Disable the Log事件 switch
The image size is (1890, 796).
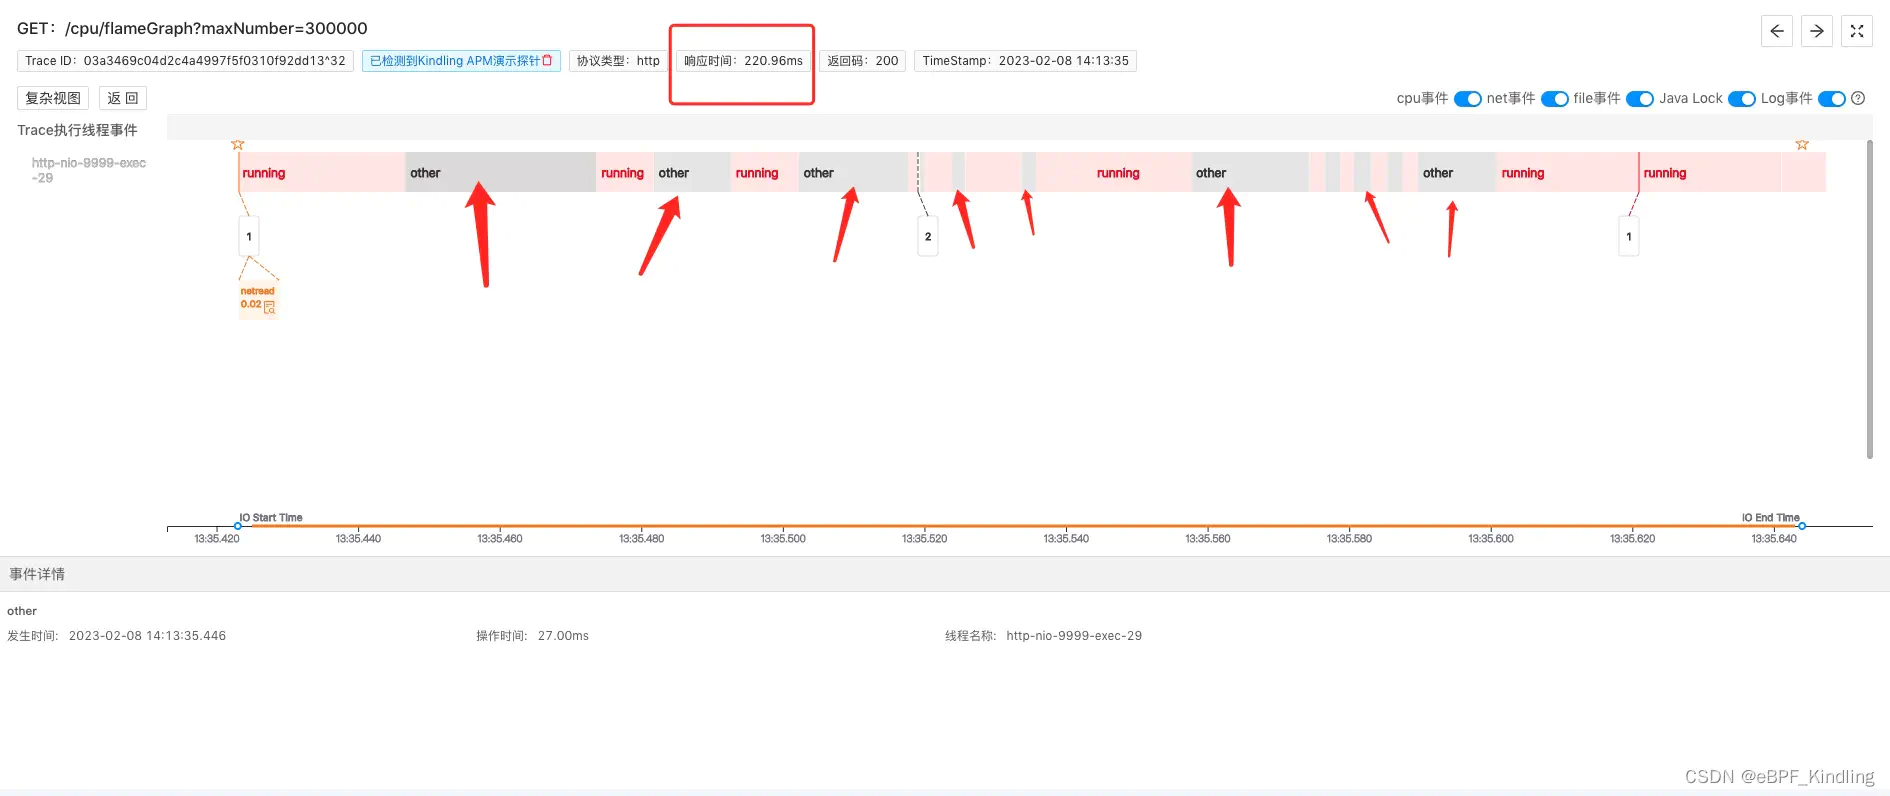pyautogui.click(x=1831, y=99)
